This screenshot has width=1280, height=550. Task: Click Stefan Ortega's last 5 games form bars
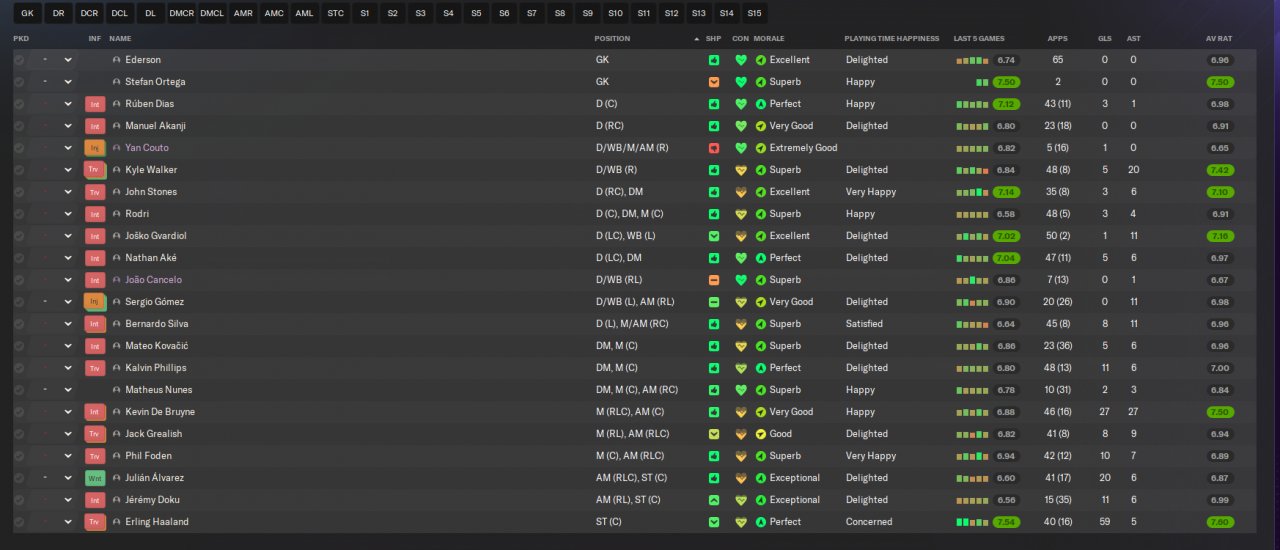click(x=982, y=82)
